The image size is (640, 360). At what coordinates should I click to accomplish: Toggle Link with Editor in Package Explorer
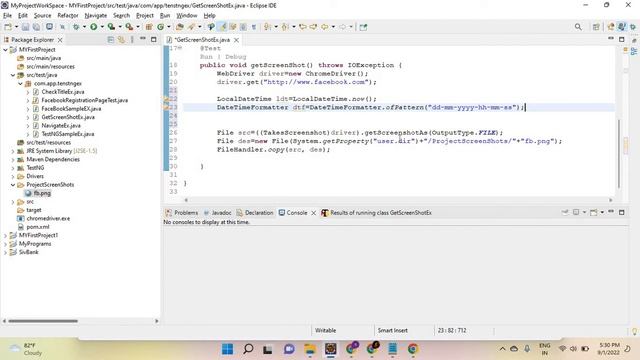pos(121,40)
